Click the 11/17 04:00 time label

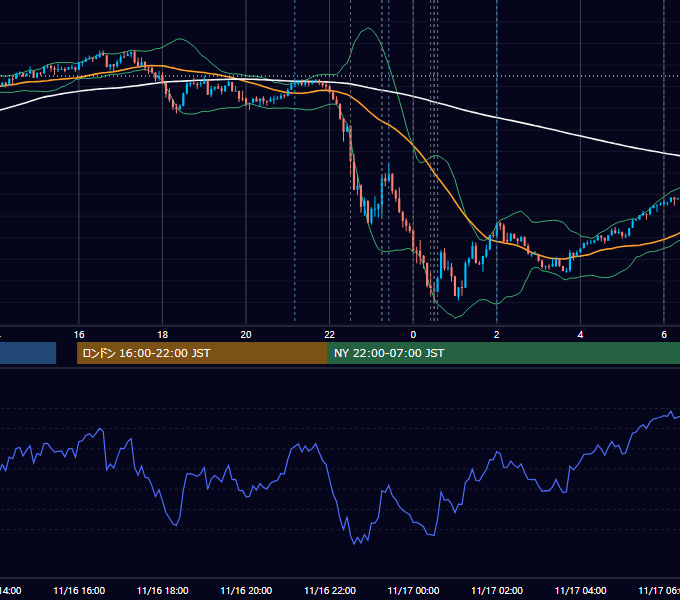(x=580, y=590)
